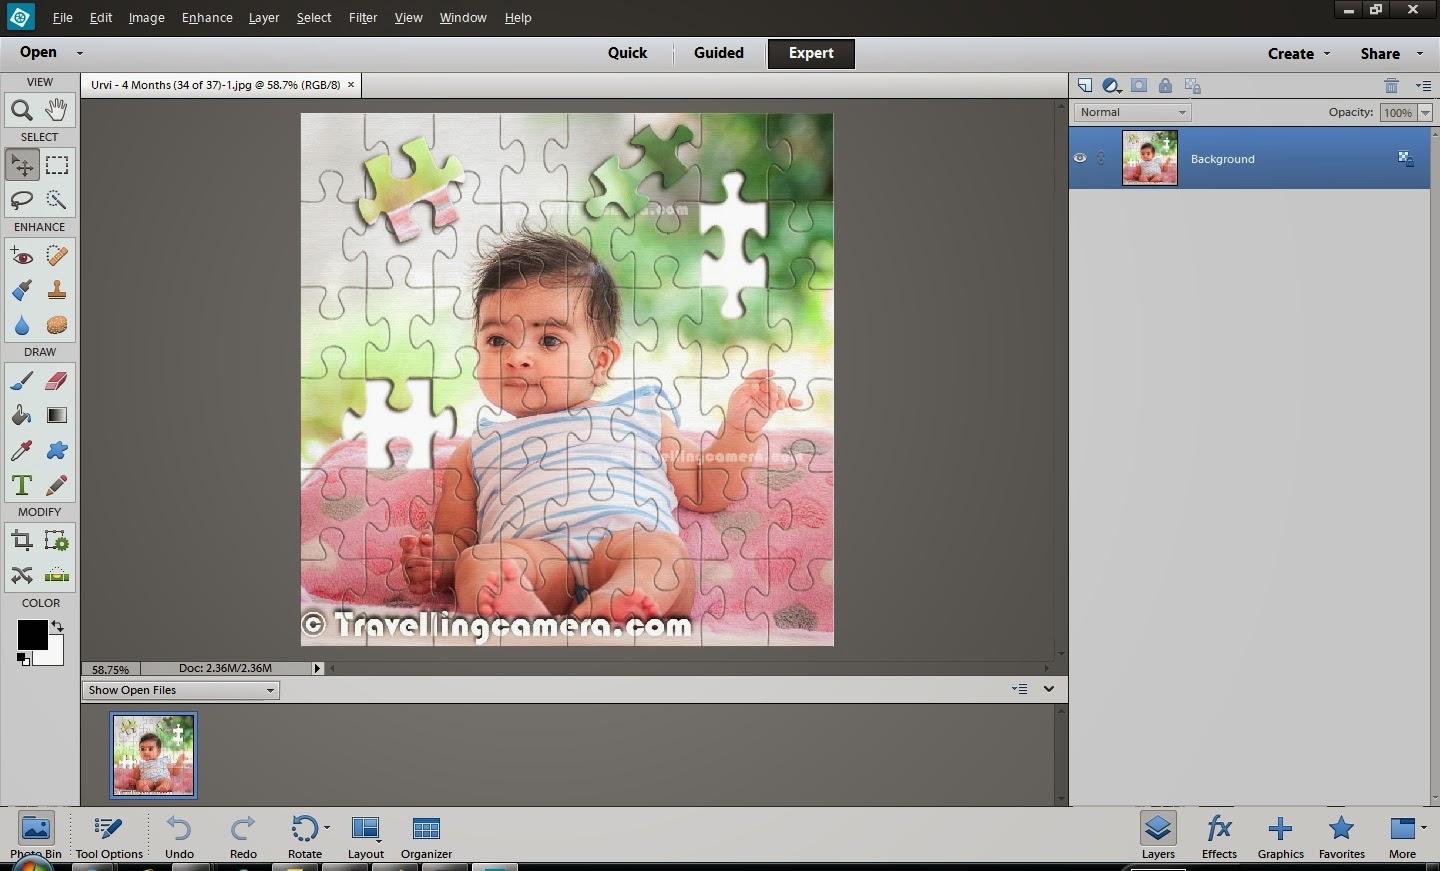Click the black foreground color swatch
The image size is (1440, 871).
[31, 635]
